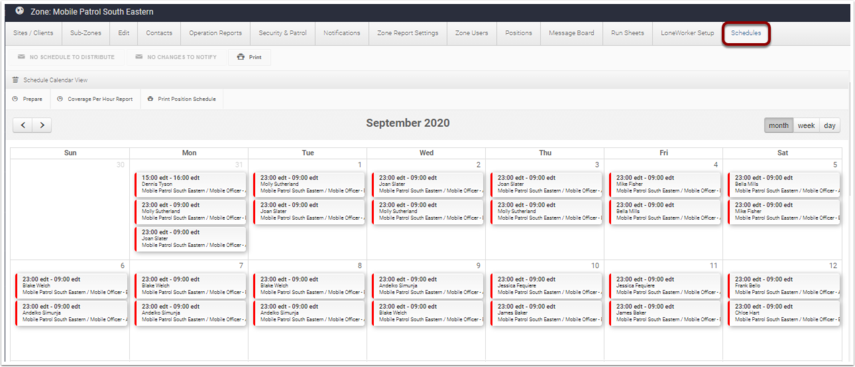
Task: Switch to Security & Patrol tab
Action: point(282,33)
